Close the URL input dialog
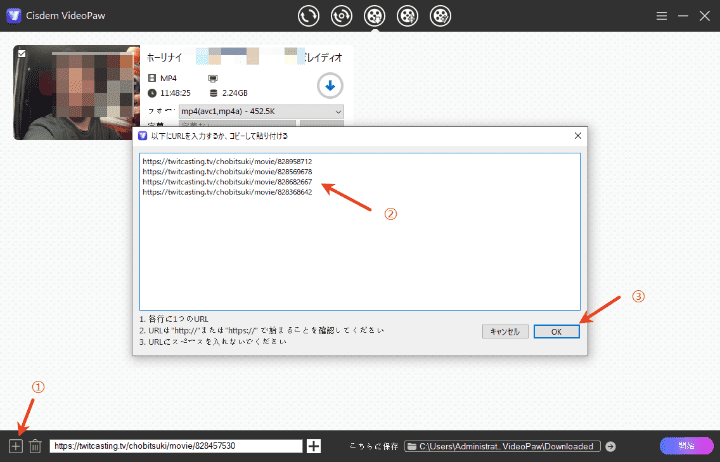720x462 pixels. point(578,135)
